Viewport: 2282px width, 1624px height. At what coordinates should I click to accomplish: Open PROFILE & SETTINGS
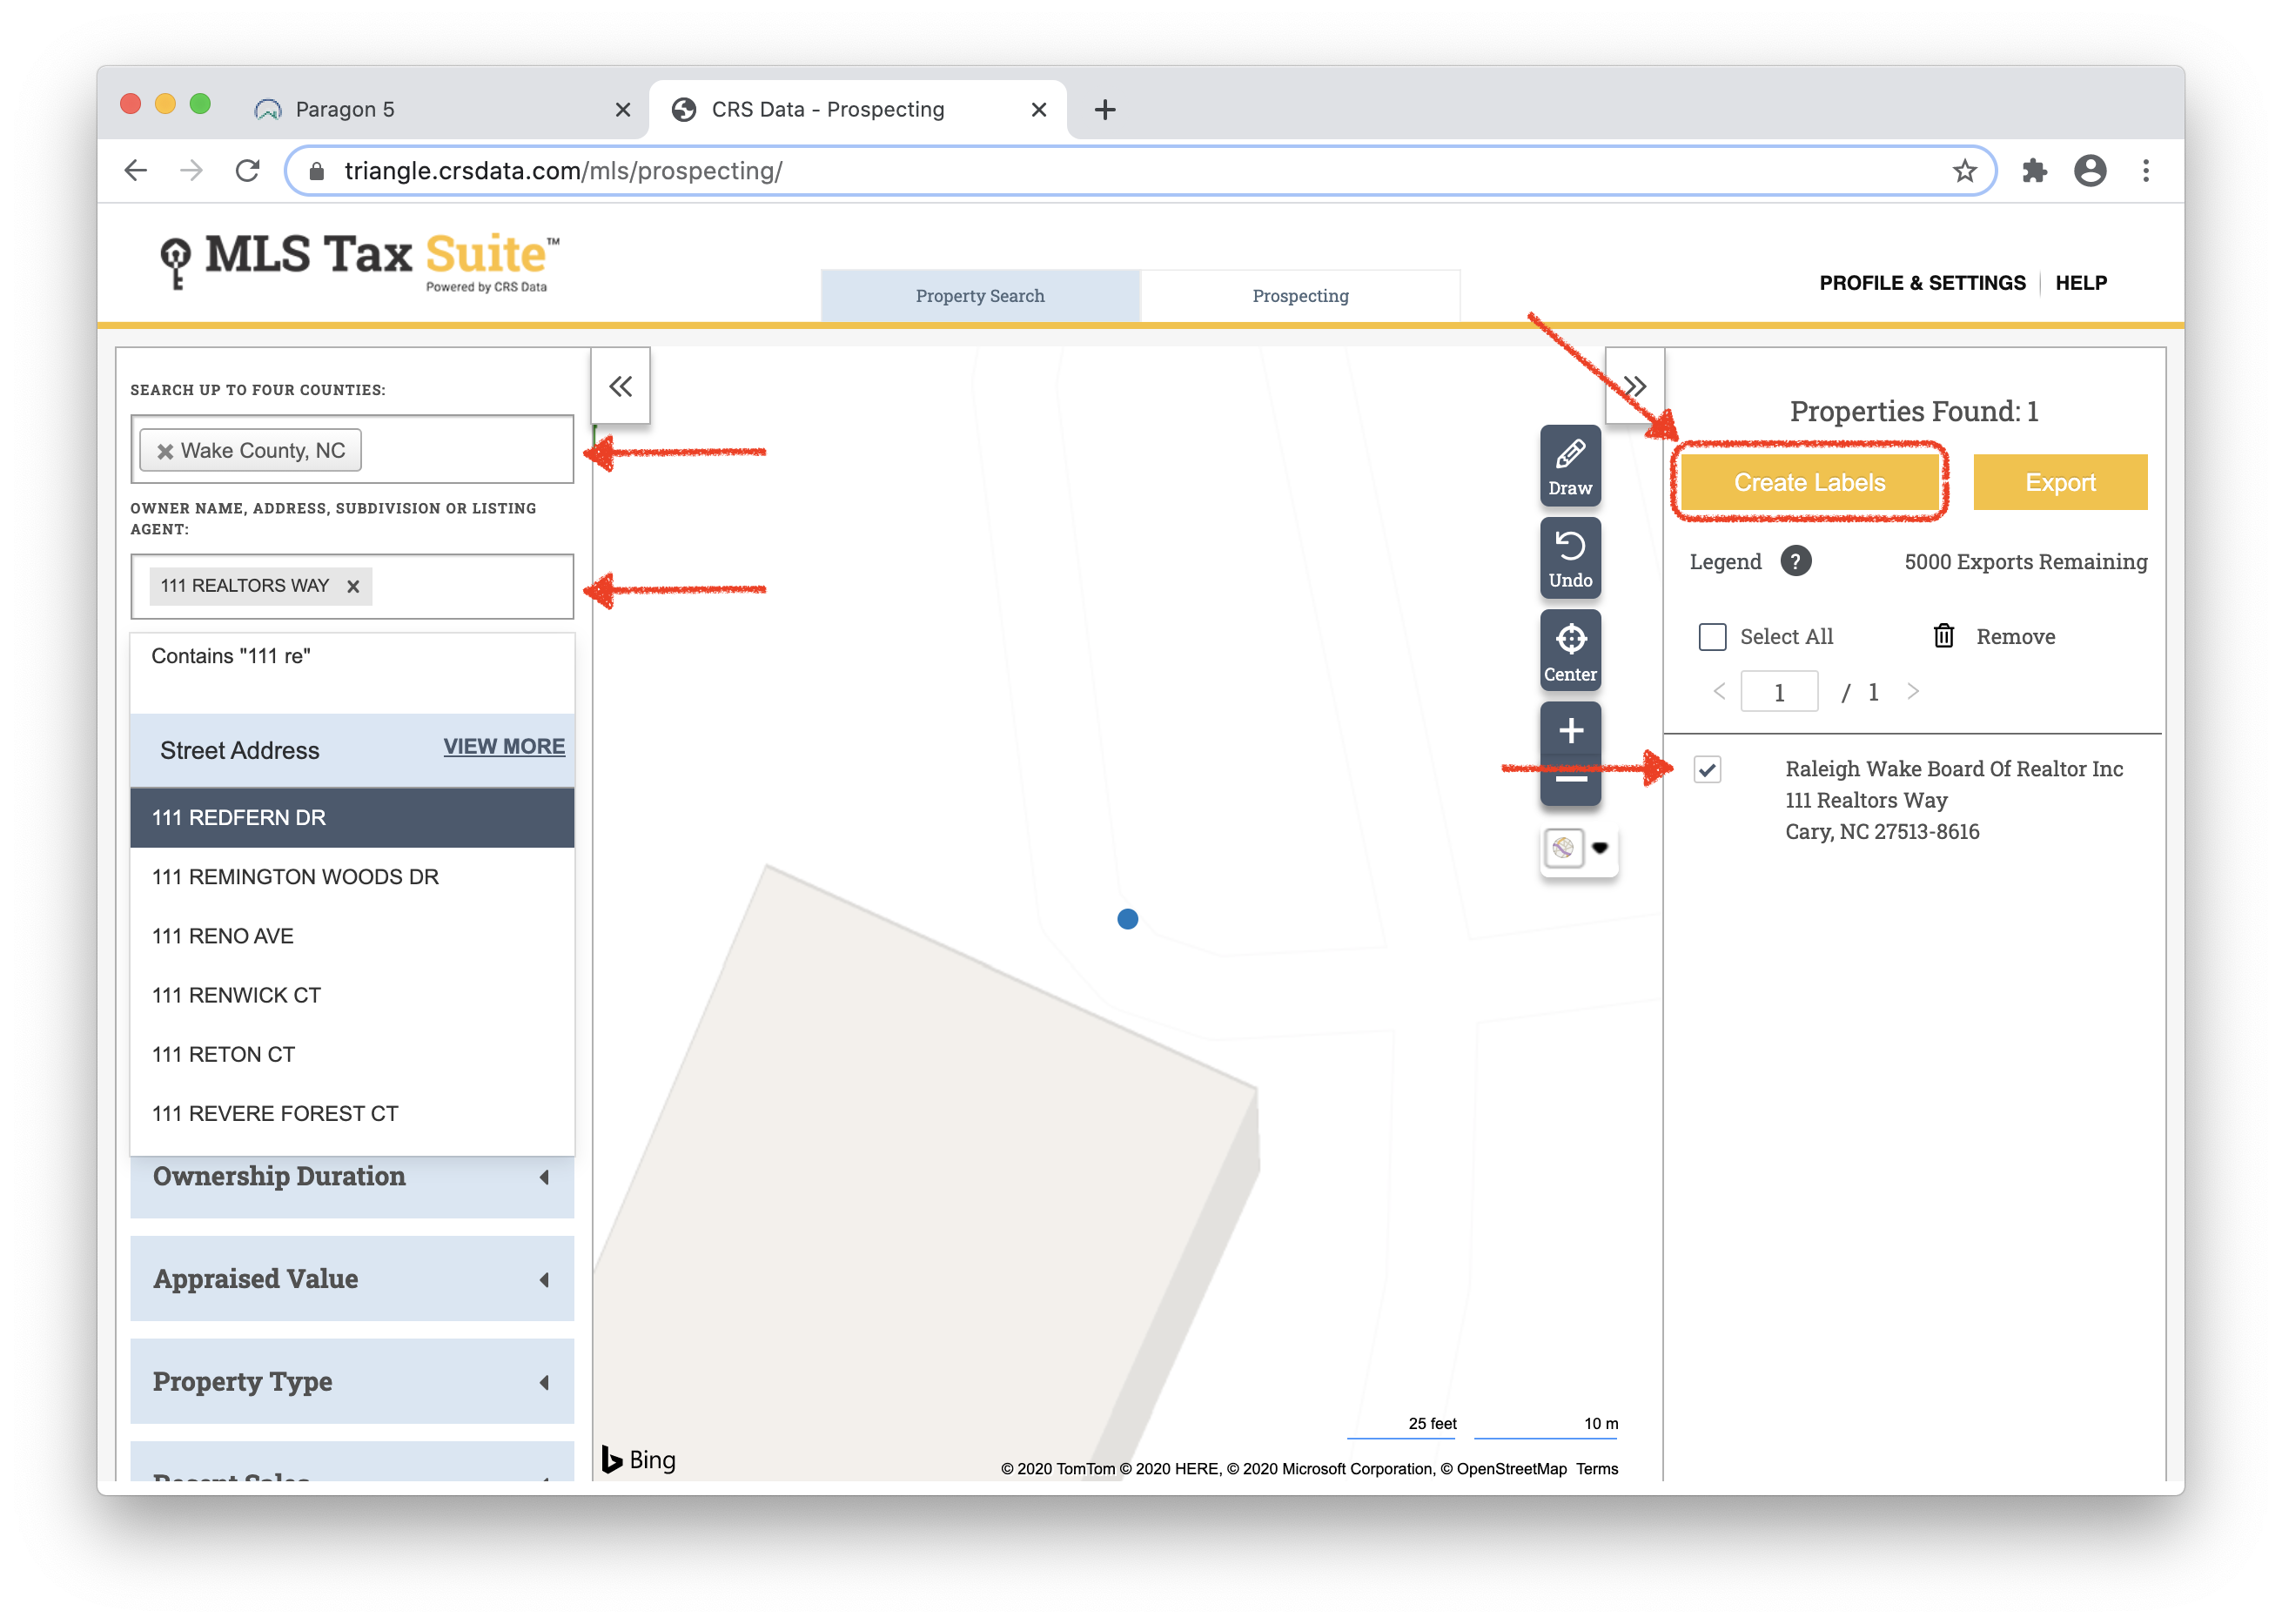tap(1921, 283)
